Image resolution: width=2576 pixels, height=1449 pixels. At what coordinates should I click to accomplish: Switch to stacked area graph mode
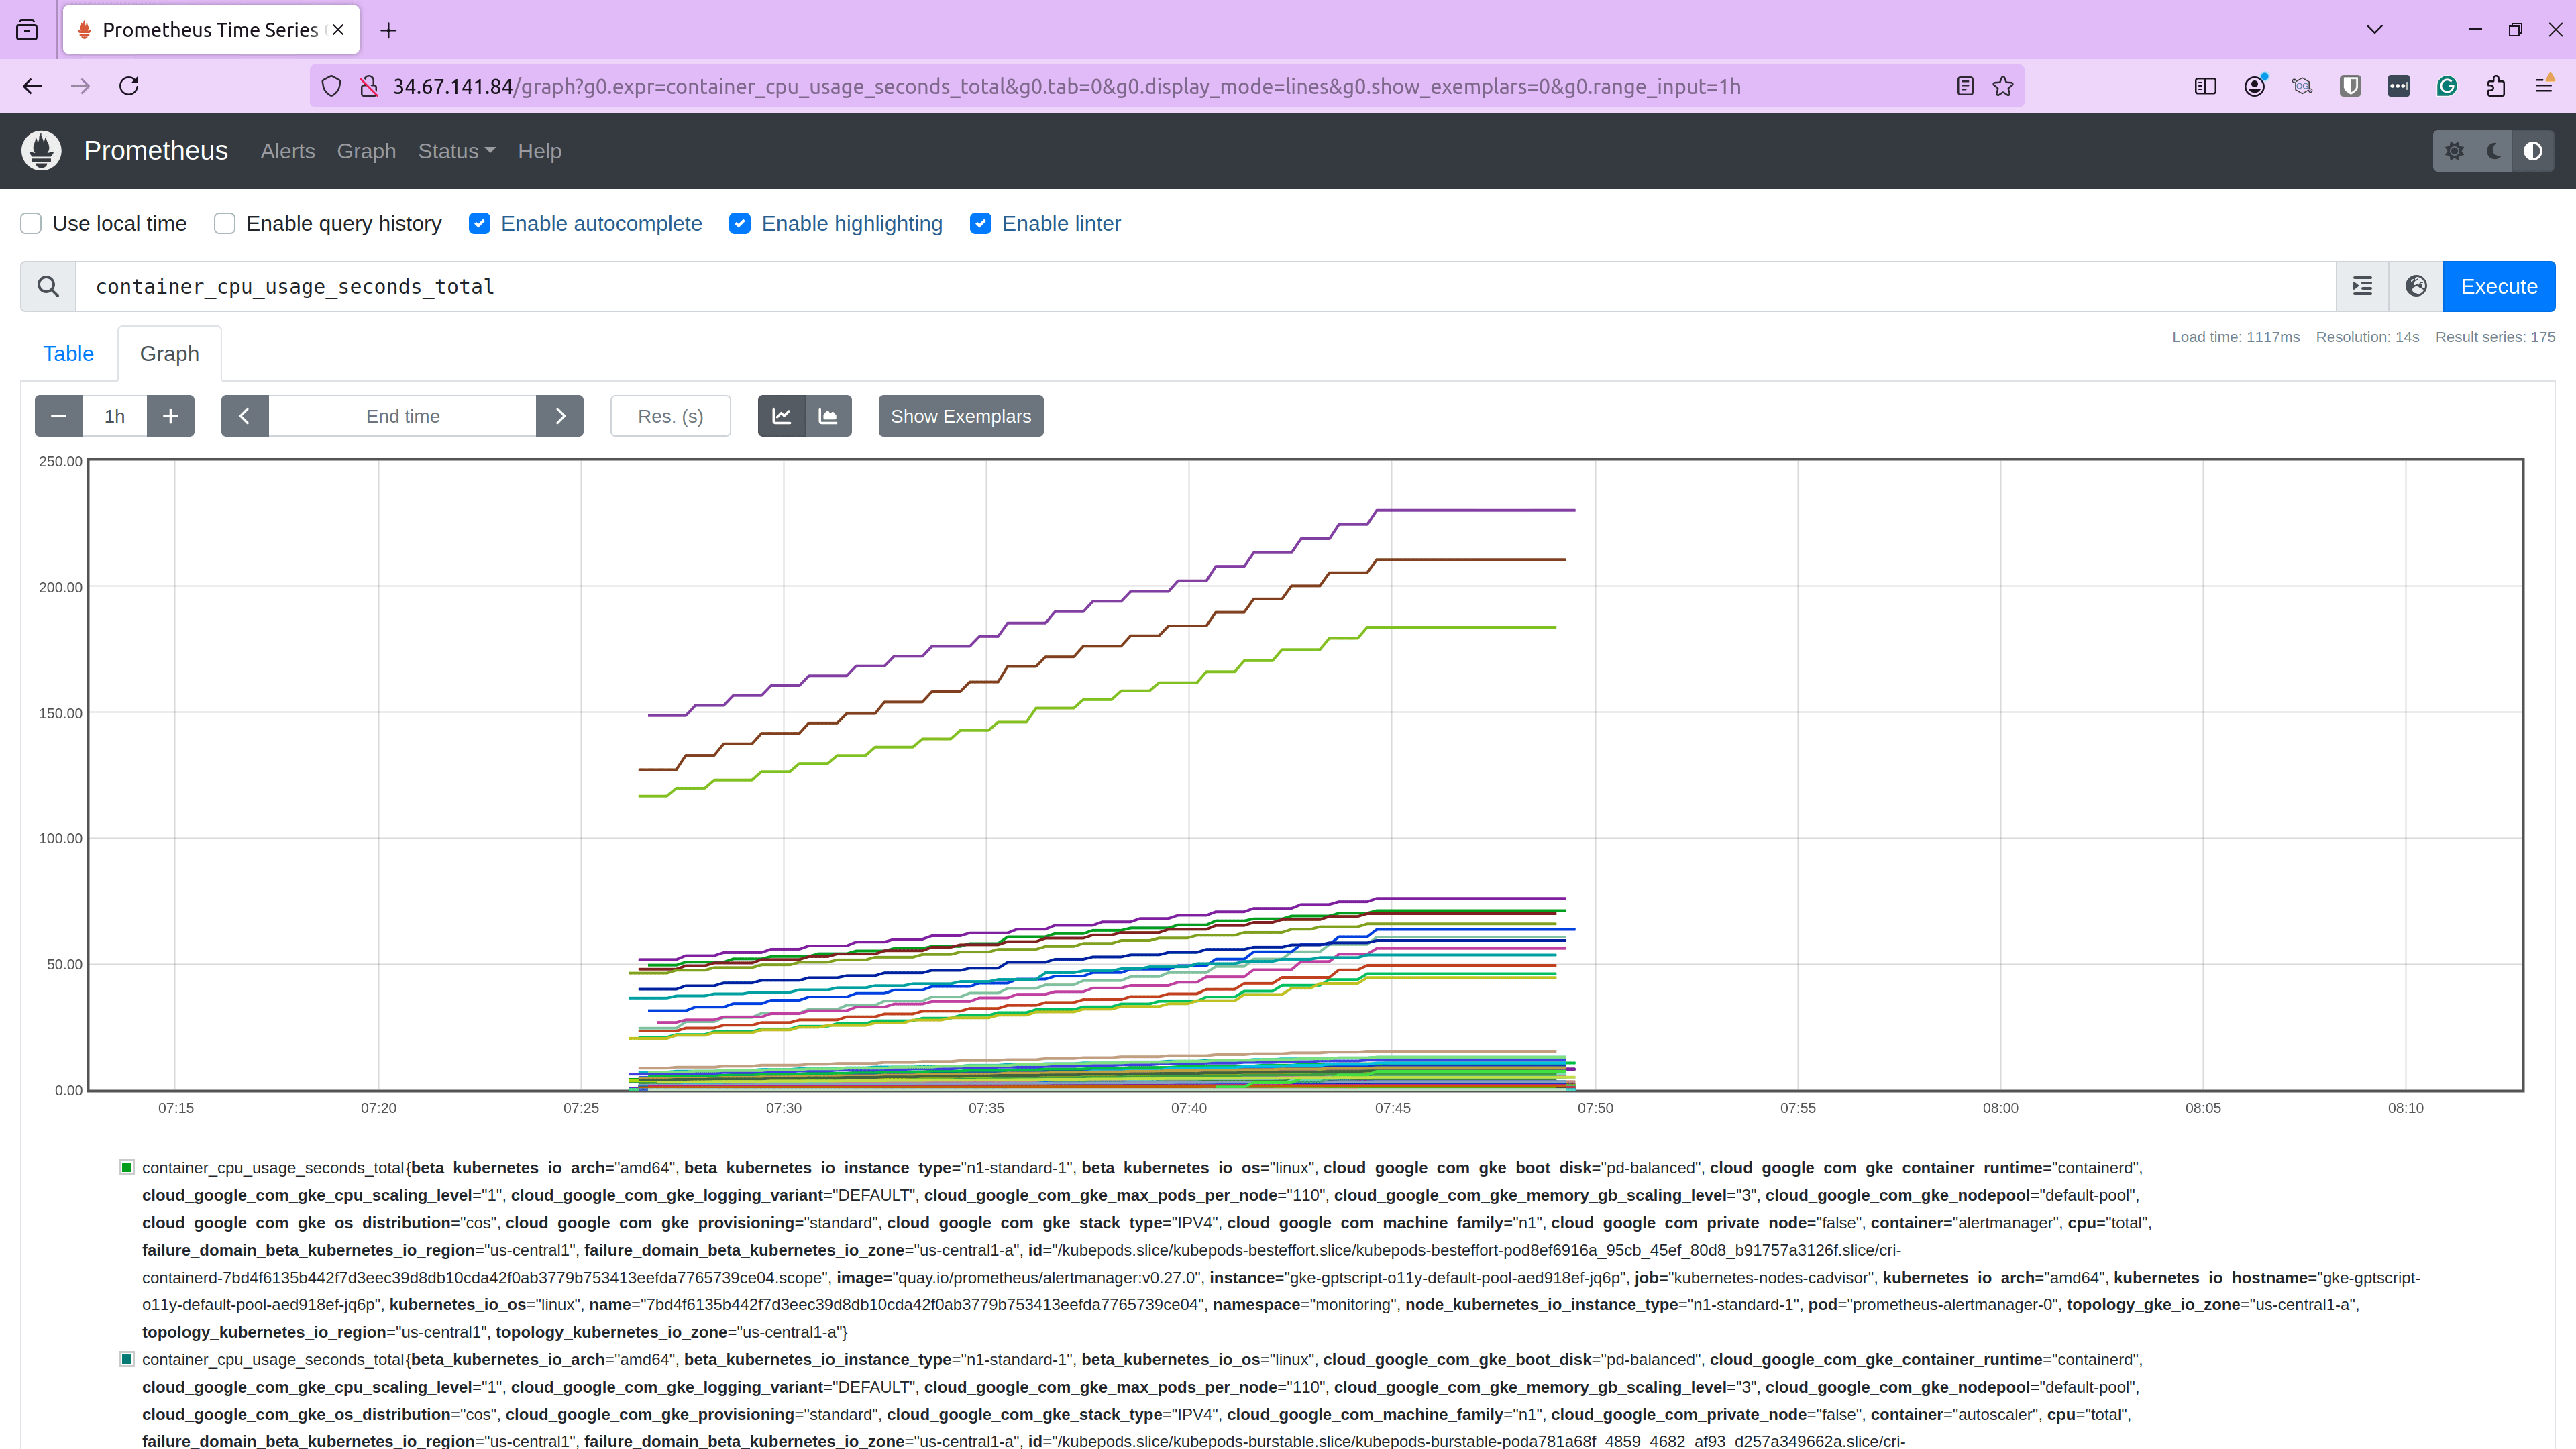pyautogui.click(x=828, y=416)
